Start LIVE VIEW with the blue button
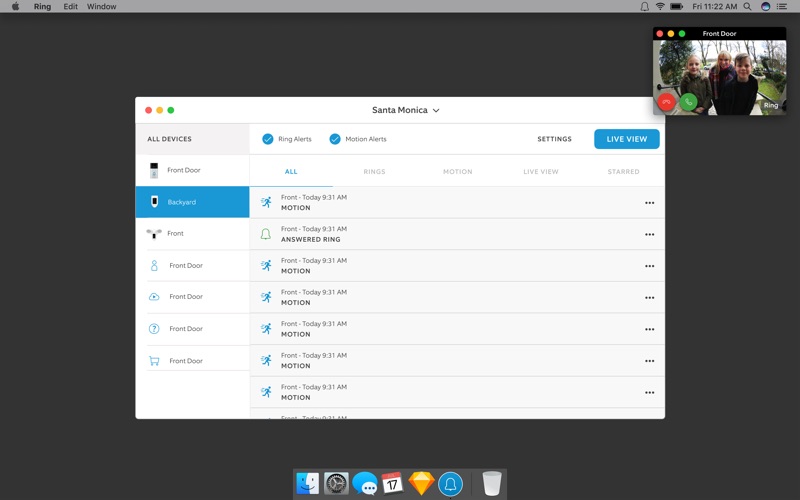 [x=627, y=139]
